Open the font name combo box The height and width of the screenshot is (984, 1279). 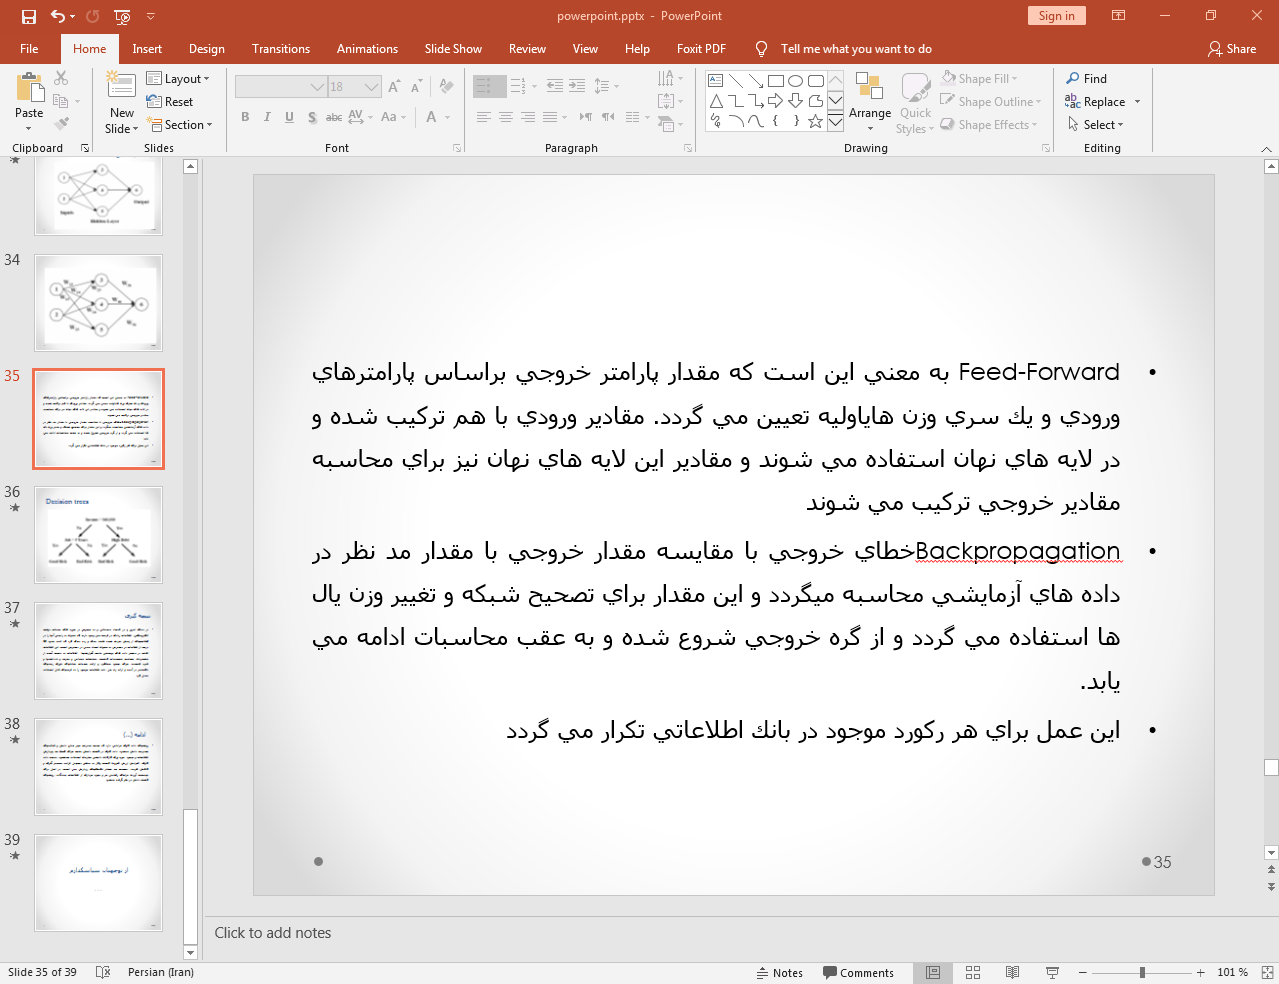point(281,87)
